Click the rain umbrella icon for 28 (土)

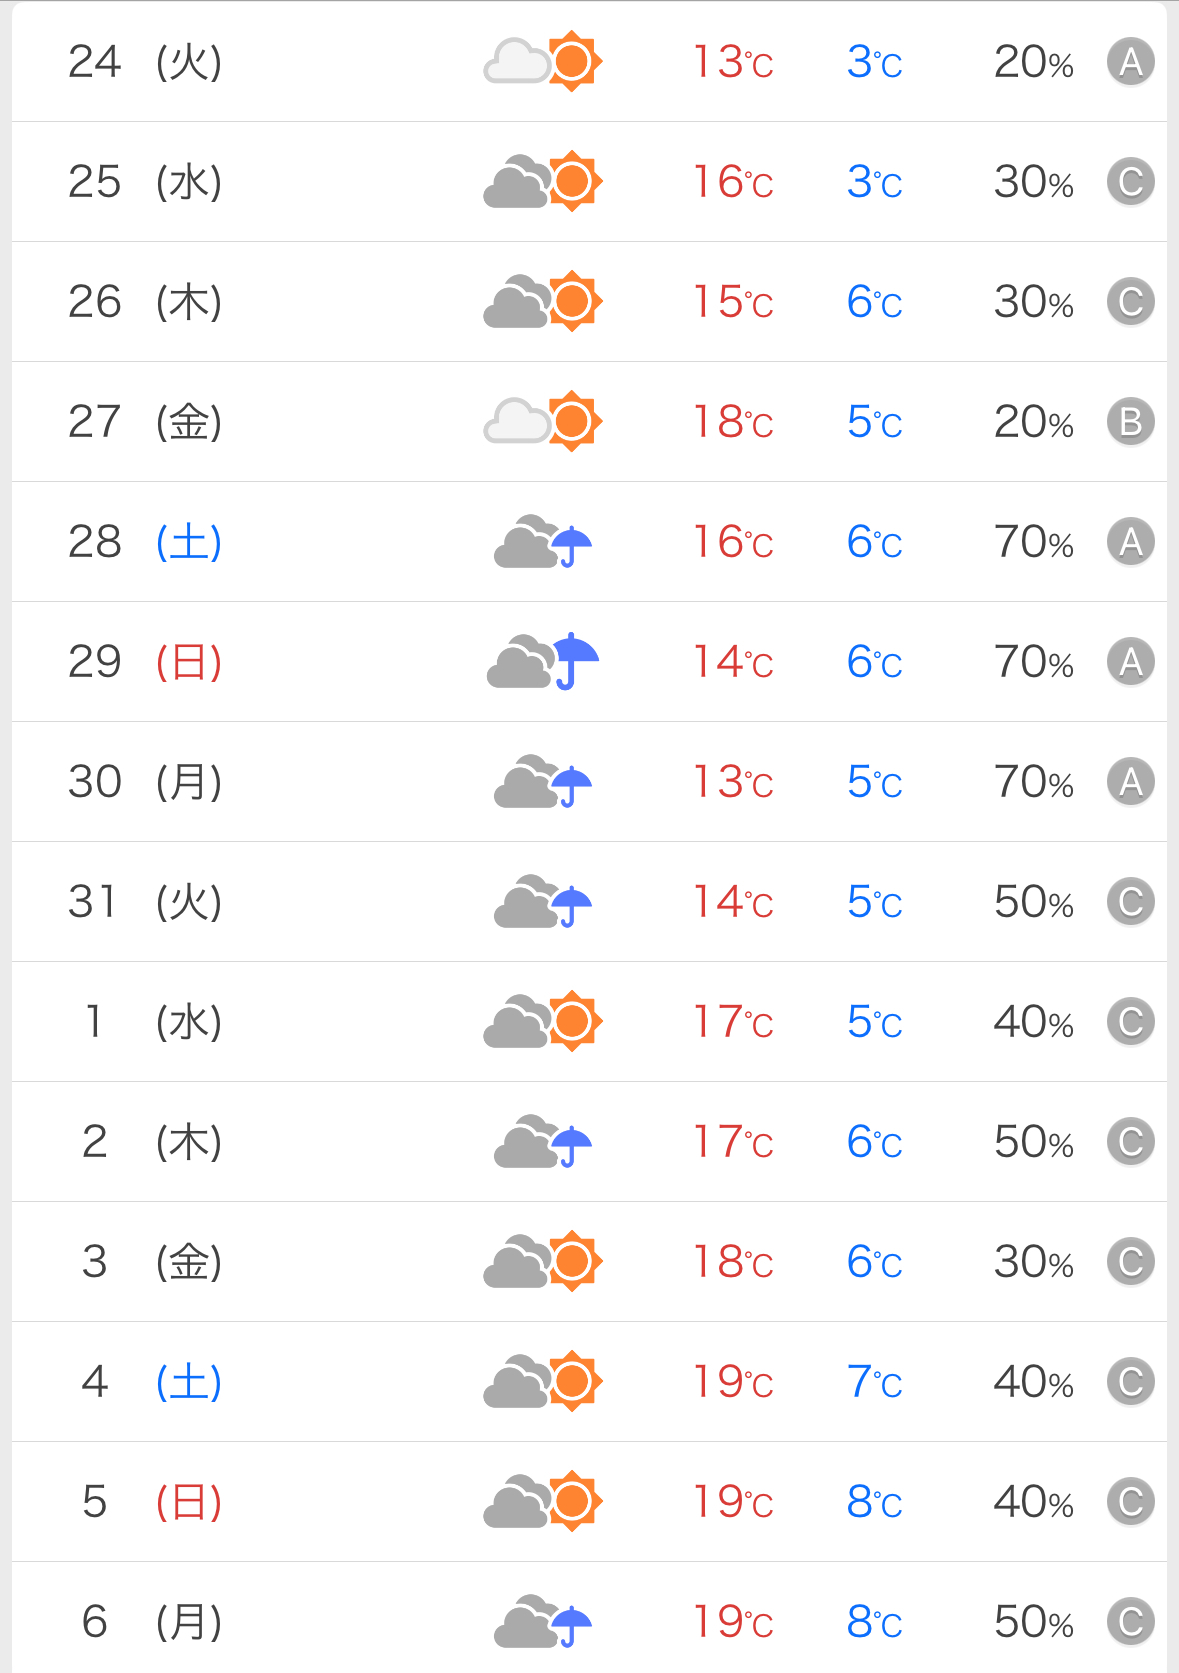(543, 542)
